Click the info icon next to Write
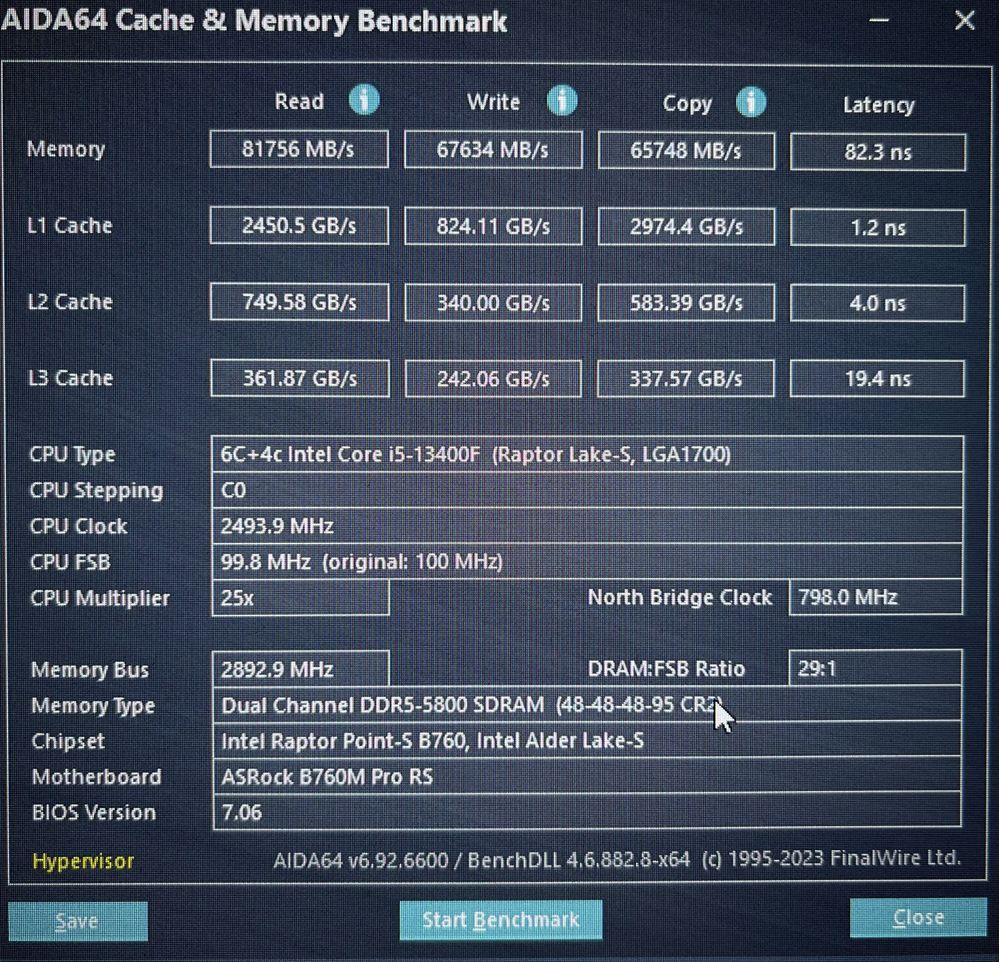This screenshot has width=999, height=962. click(x=562, y=101)
